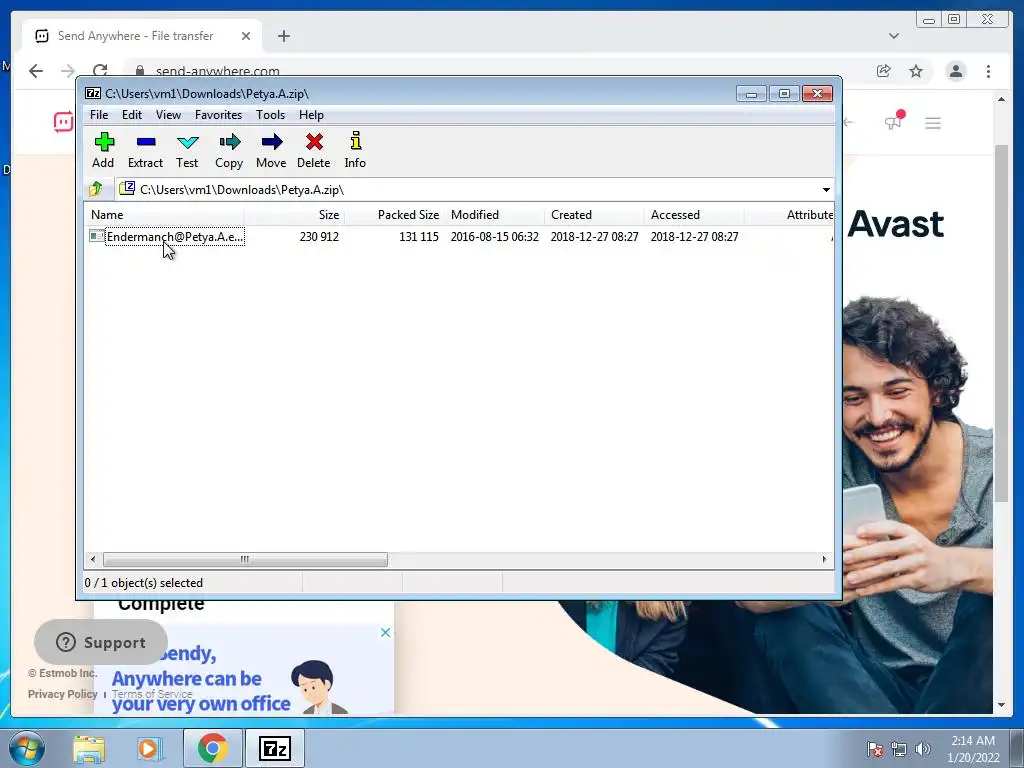Sort by the Name column header
Viewport: 1024px width, 768px height.
click(165, 215)
